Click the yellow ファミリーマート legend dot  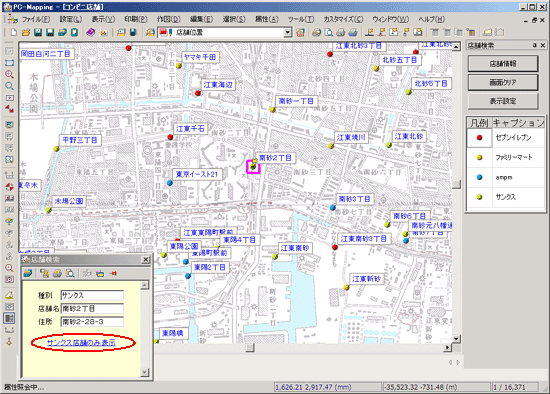tap(479, 158)
